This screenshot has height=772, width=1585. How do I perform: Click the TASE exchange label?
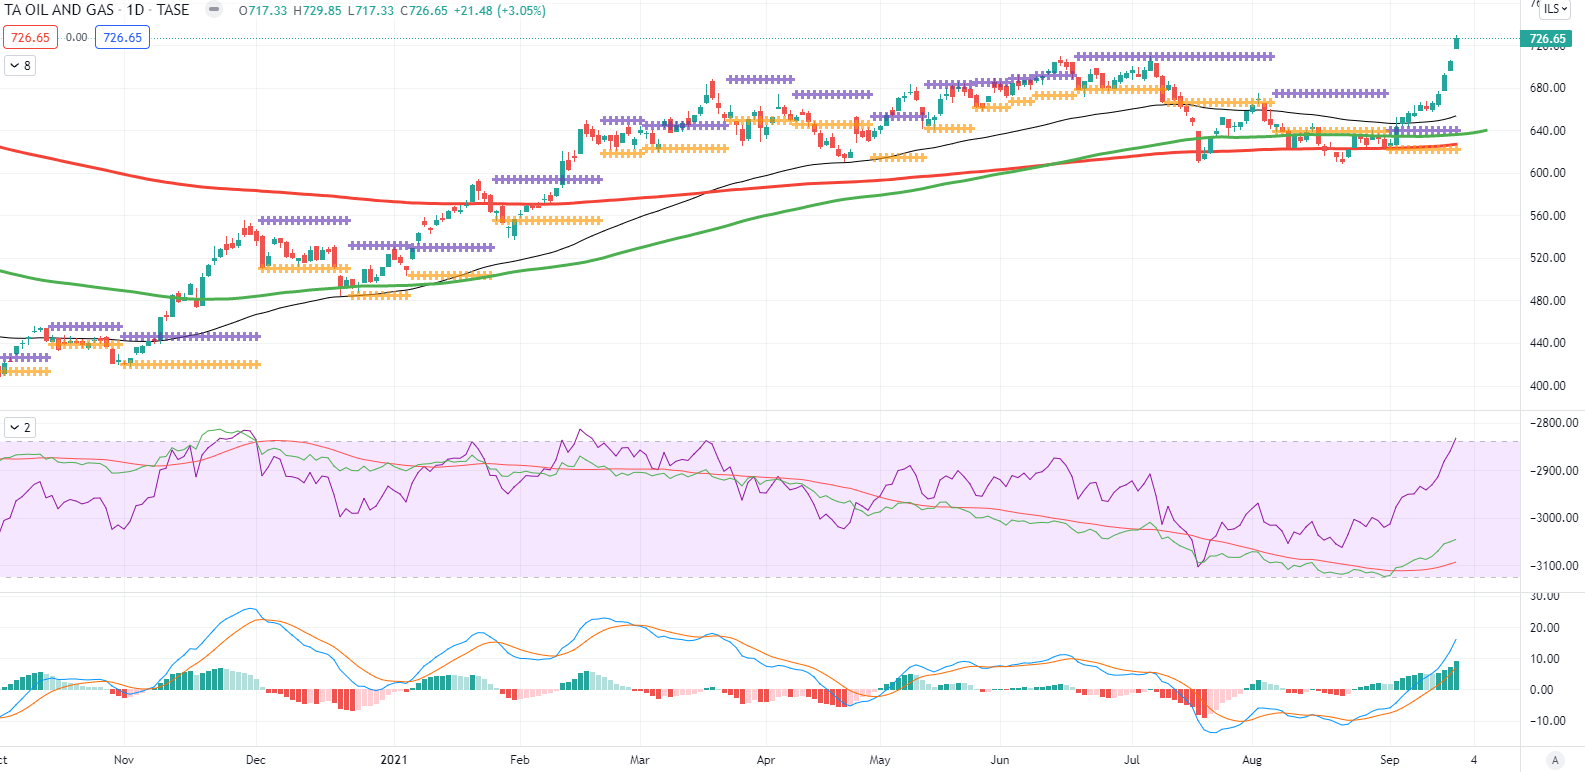coord(173,10)
